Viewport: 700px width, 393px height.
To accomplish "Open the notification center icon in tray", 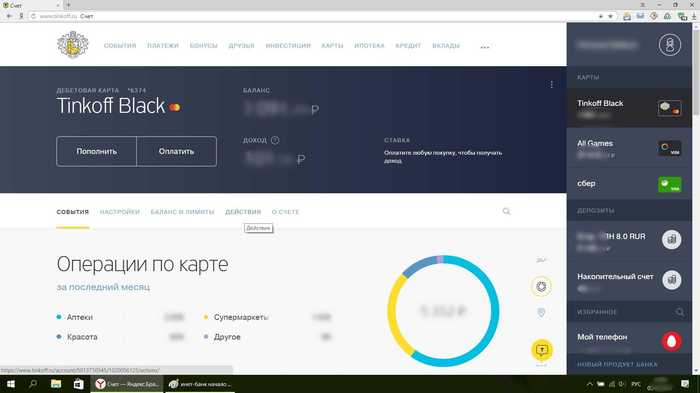I will (685, 384).
